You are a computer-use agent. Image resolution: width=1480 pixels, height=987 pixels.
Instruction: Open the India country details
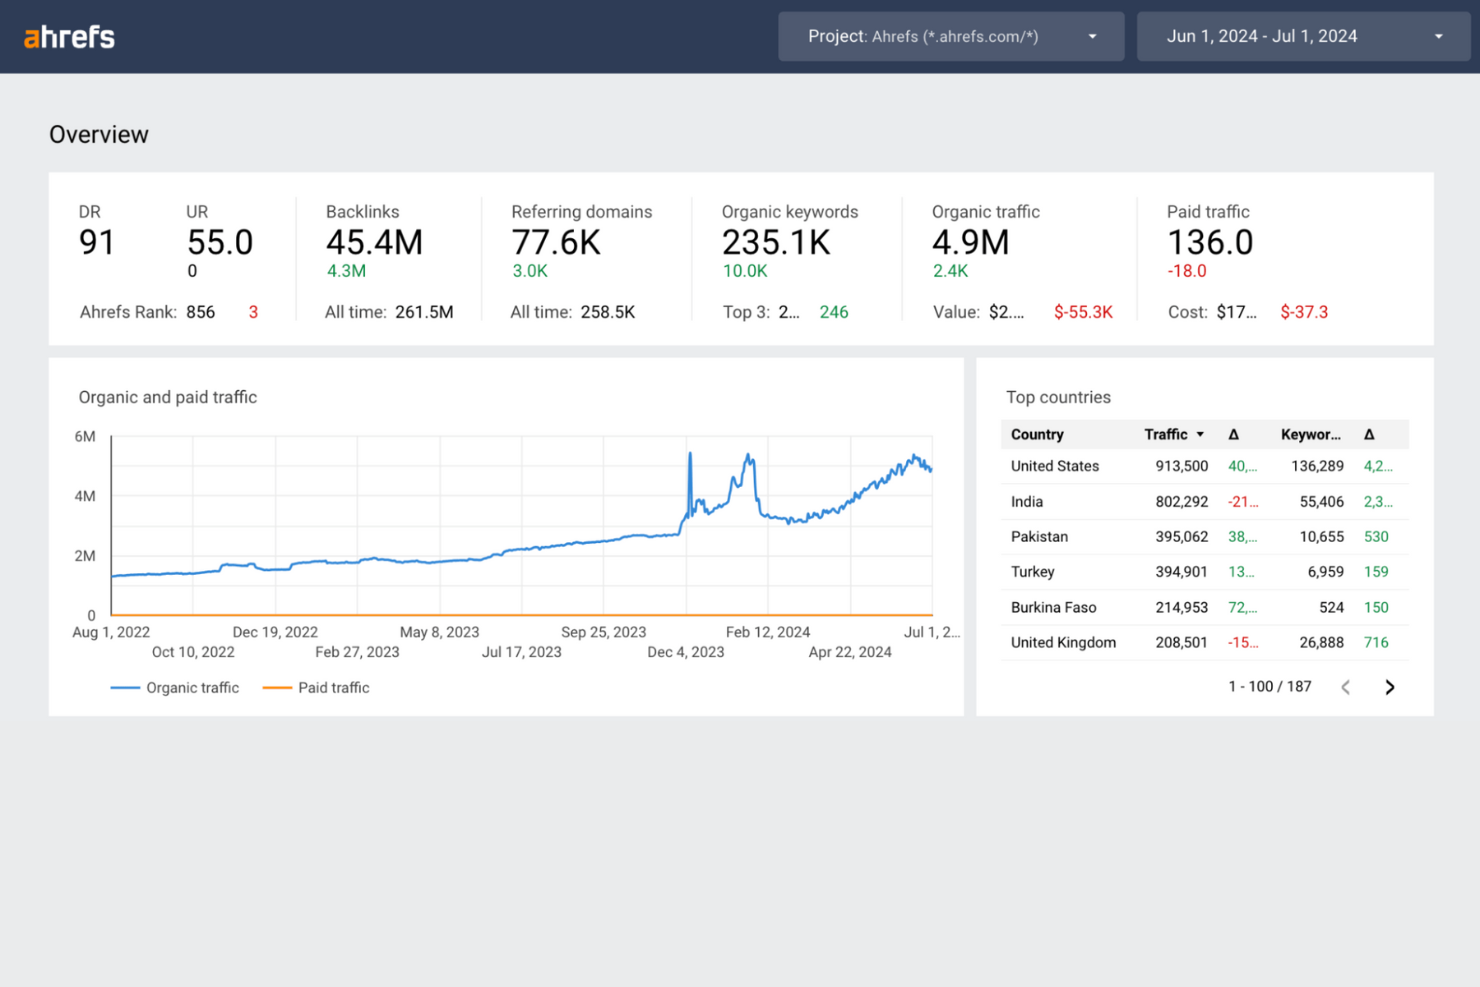[x=1026, y=501]
